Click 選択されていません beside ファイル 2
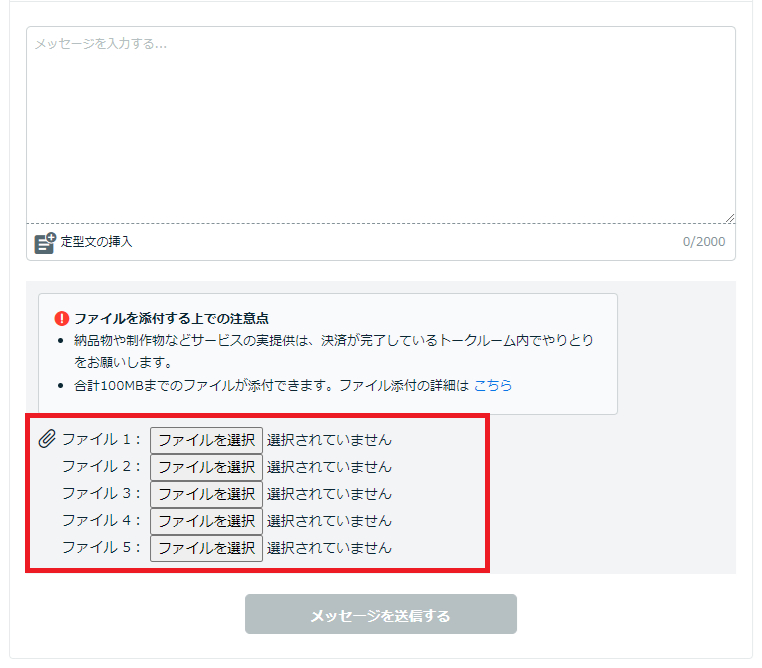Image resolution: width=762 pixels, height=668 pixels. point(329,467)
